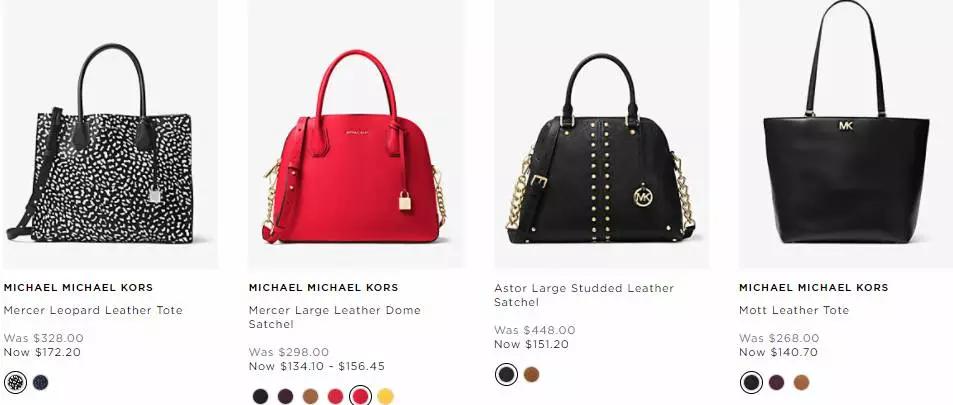Image resolution: width=953 pixels, height=405 pixels.
Task: Select the leopard print swatch for the Mercer Tote
Action: click(x=15, y=382)
